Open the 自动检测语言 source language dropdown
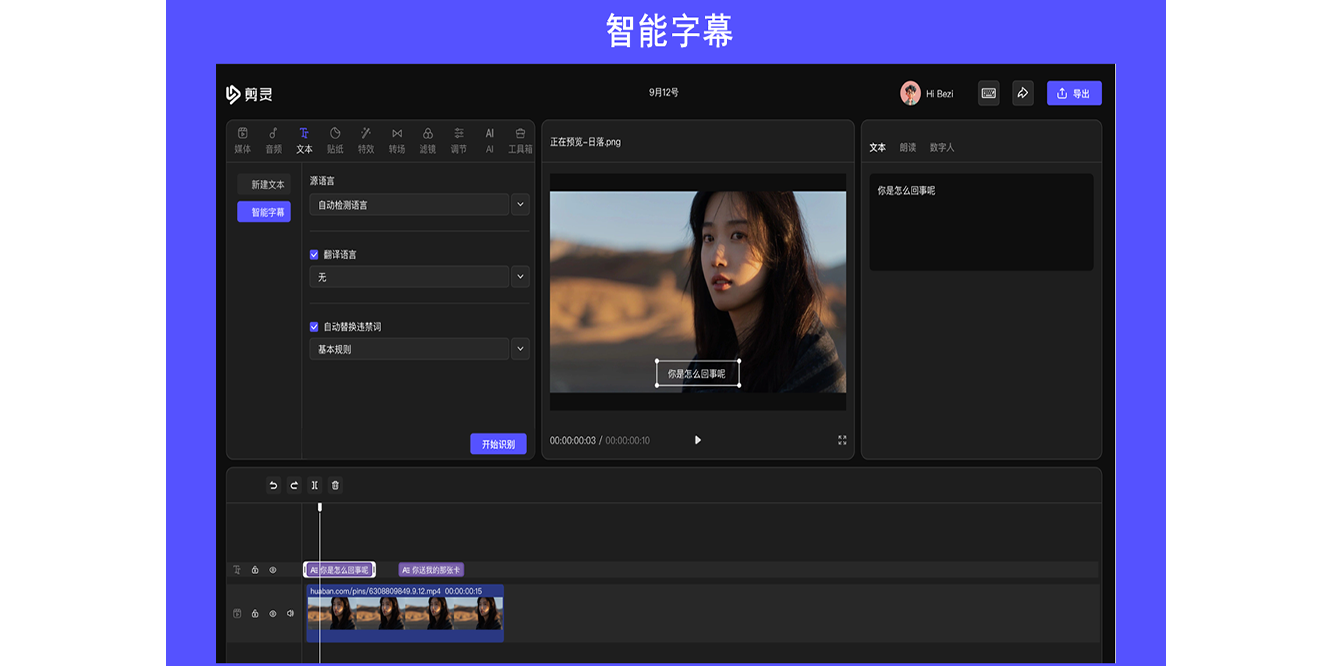Screen dimensions: 1332x666 tap(520, 204)
